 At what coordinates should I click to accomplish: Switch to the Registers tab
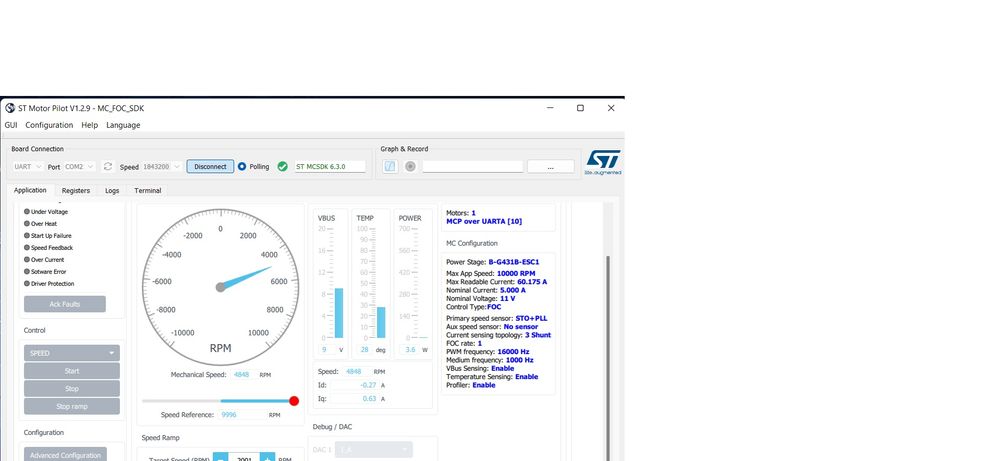click(76, 190)
